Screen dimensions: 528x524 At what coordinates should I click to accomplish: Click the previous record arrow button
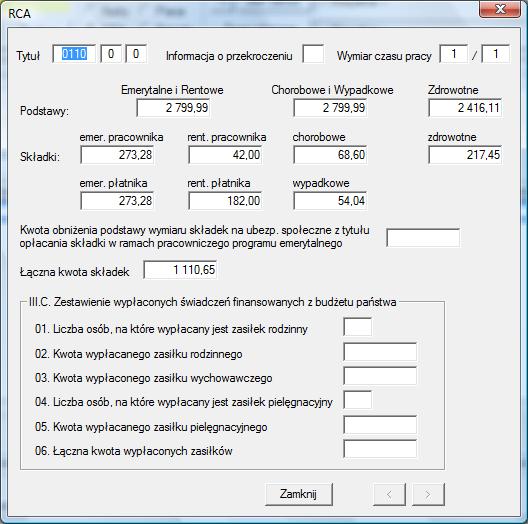(x=389, y=494)
